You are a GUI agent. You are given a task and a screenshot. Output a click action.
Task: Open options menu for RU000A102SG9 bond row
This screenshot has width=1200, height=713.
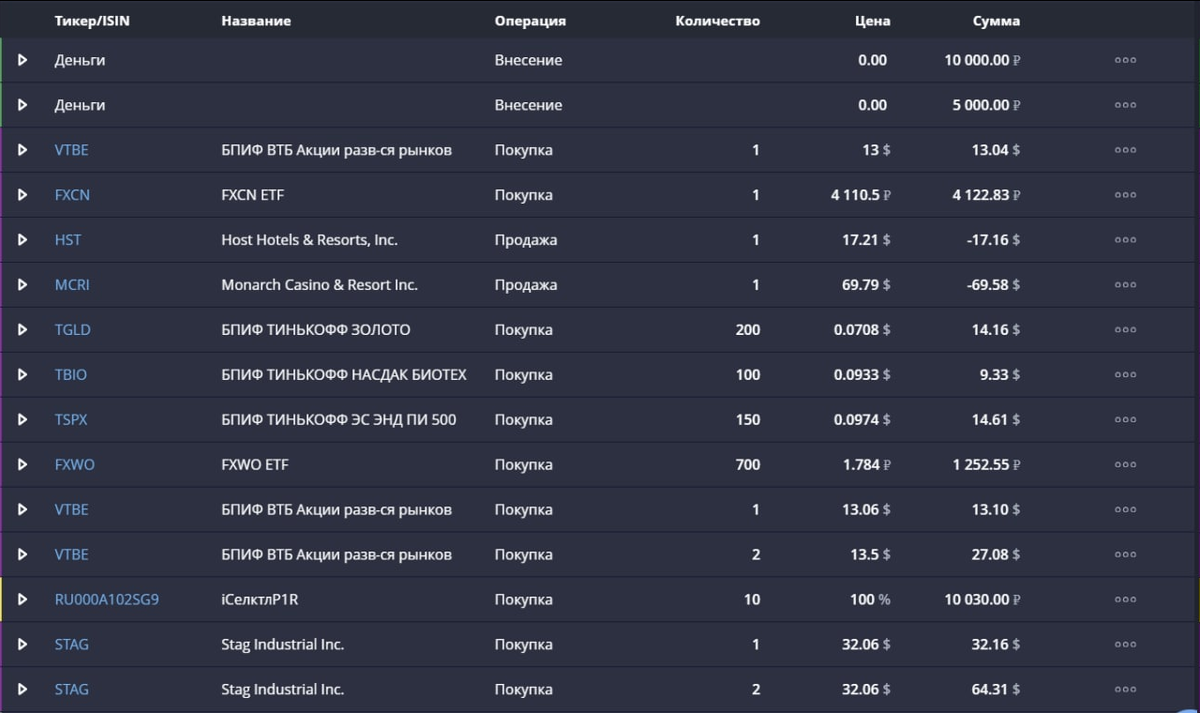point(1125,600)
